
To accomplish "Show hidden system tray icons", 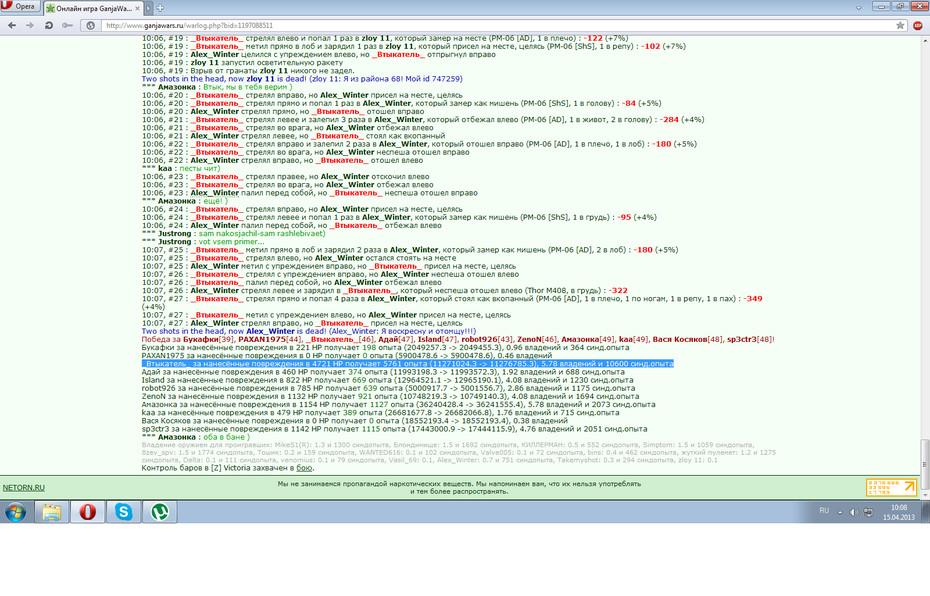I will pyautogui.click(x=840, y=512).
